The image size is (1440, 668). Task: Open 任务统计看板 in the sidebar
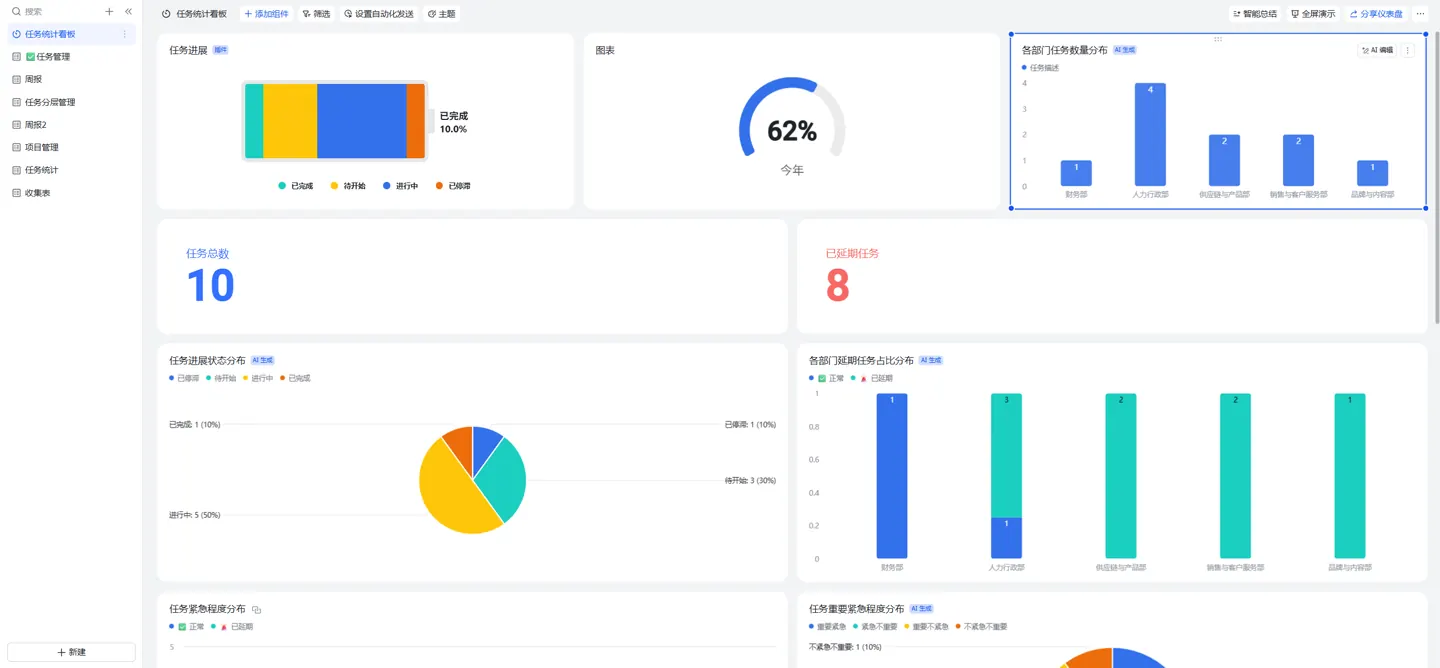coord(70,34)
